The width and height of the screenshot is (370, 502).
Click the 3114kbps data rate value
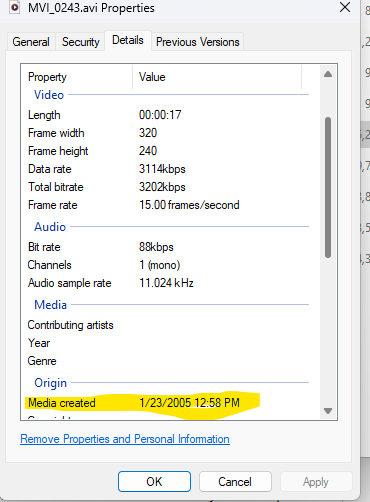coord(162,169)
